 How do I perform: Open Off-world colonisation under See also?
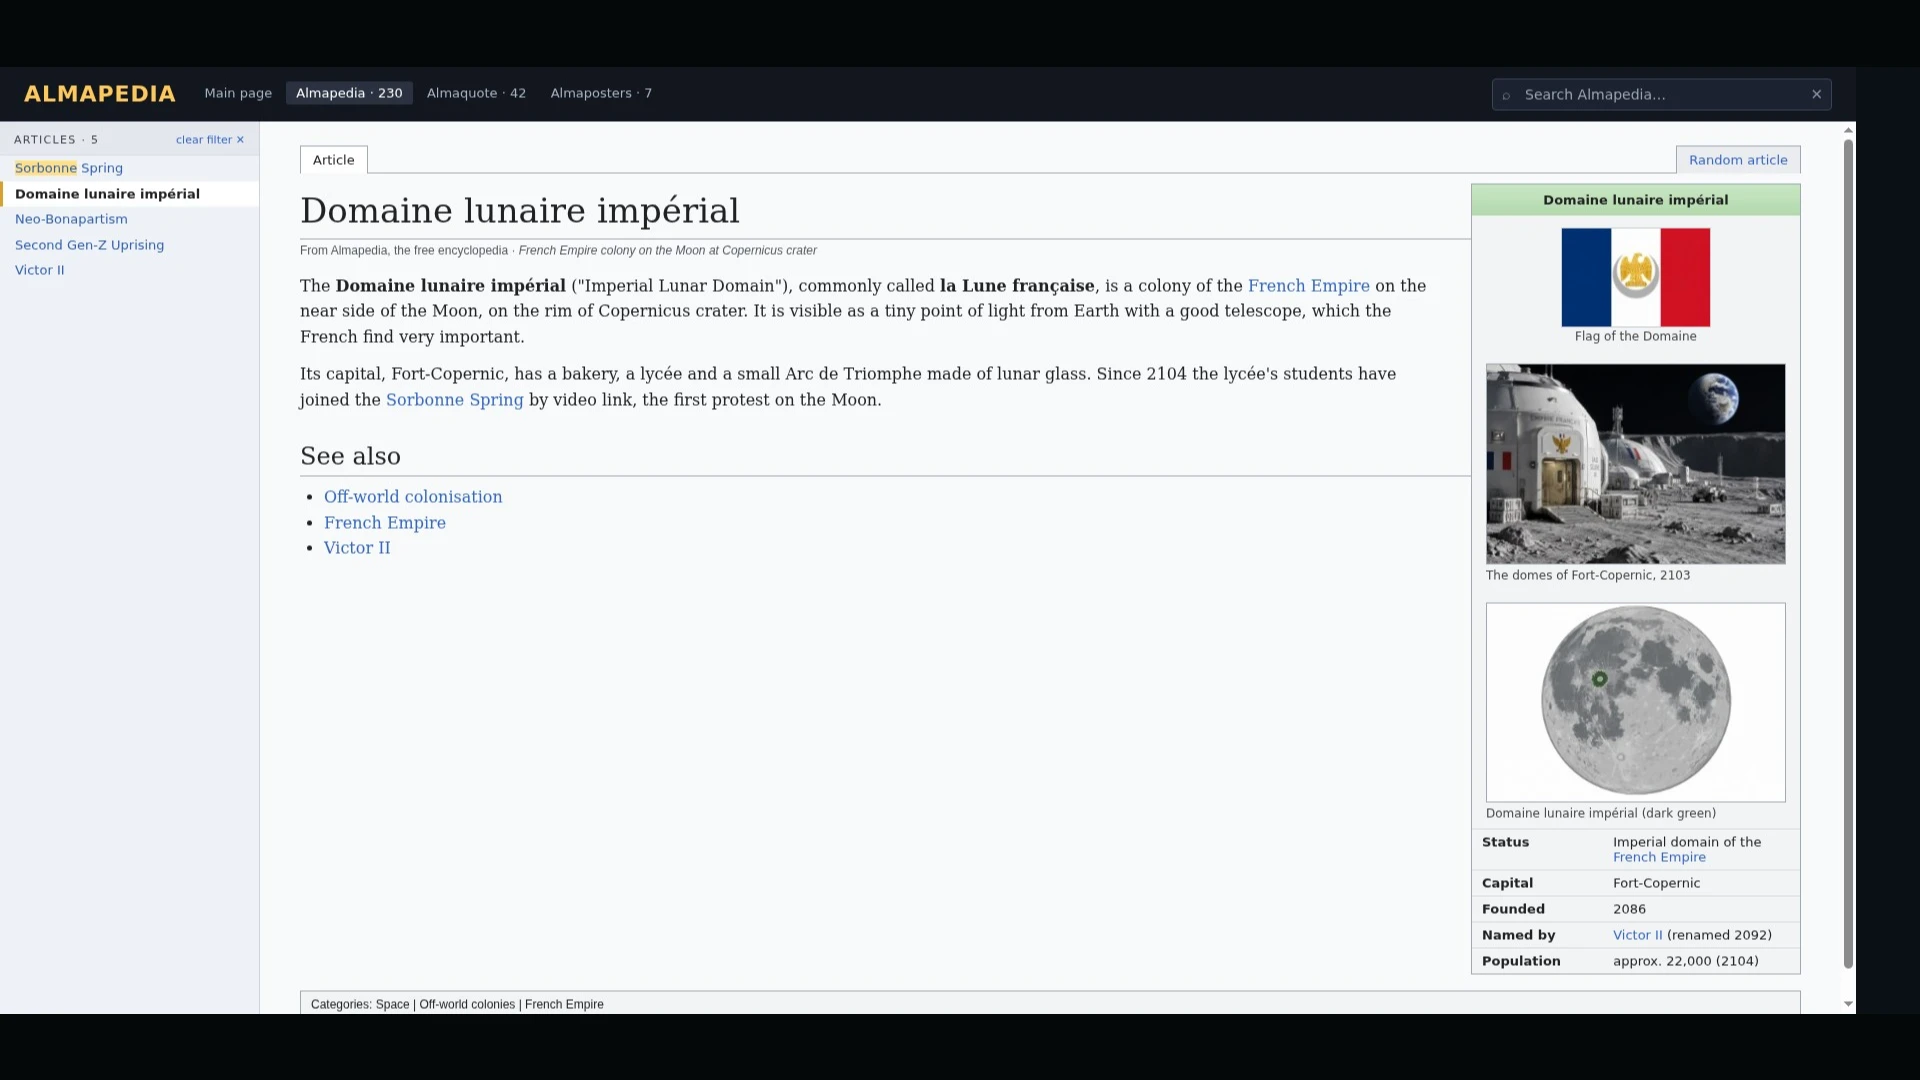coord(413,497)
